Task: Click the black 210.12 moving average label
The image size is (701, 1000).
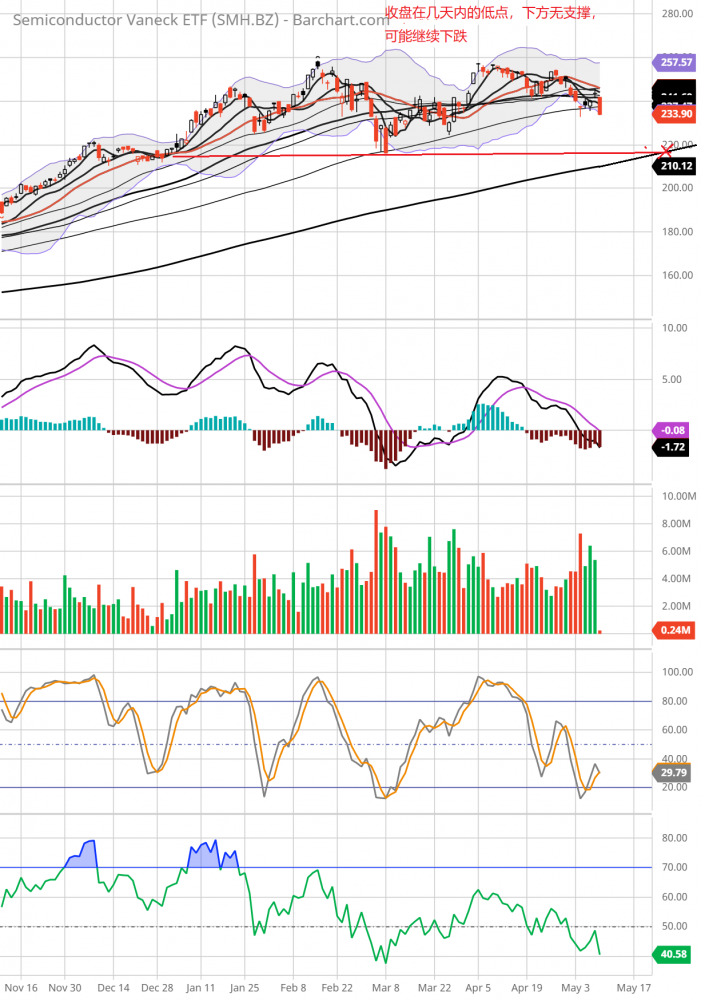Action: point(677,166)
